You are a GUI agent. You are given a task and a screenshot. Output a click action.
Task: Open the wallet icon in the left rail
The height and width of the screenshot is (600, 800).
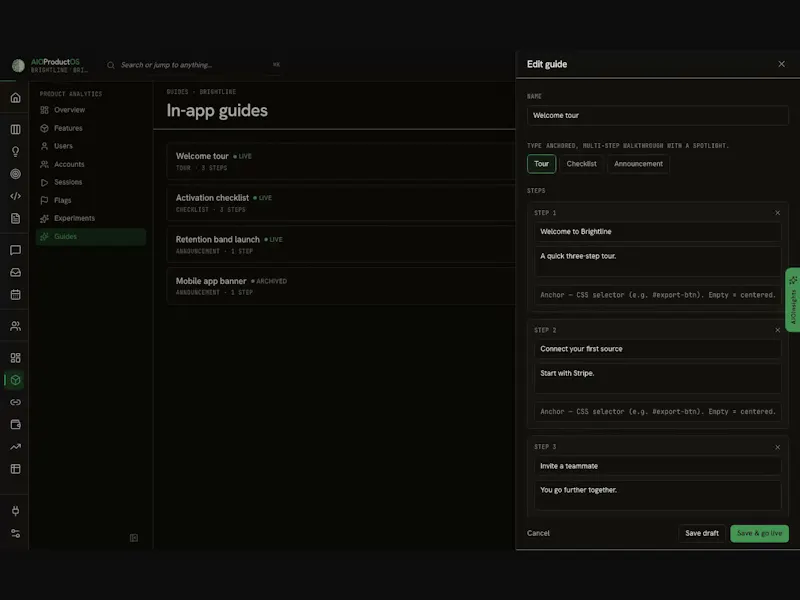click(15, 424)
